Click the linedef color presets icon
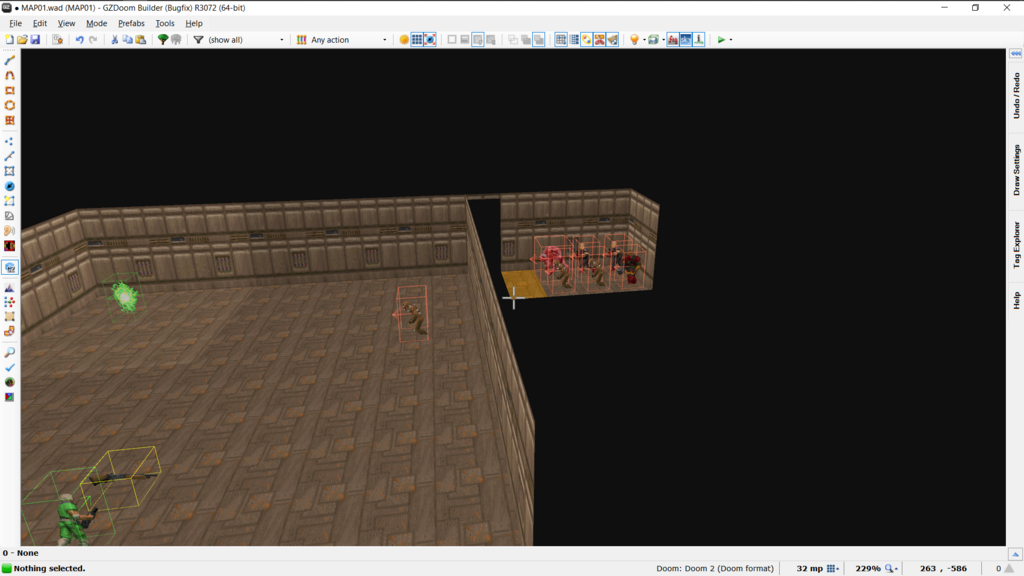Screen dimensions: 1024x576 [x=301, y=40]
